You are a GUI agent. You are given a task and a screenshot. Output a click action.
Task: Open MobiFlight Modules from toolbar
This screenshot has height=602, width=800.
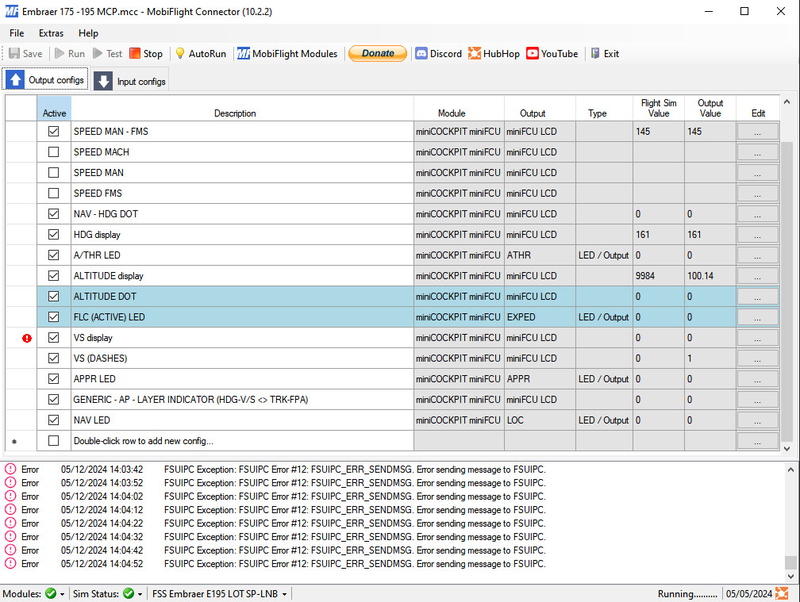coord(244,54)
